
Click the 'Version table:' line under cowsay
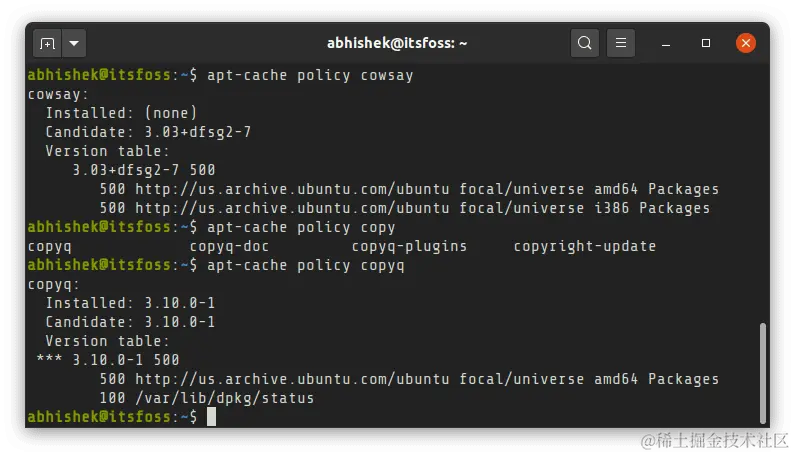point(107,151)
